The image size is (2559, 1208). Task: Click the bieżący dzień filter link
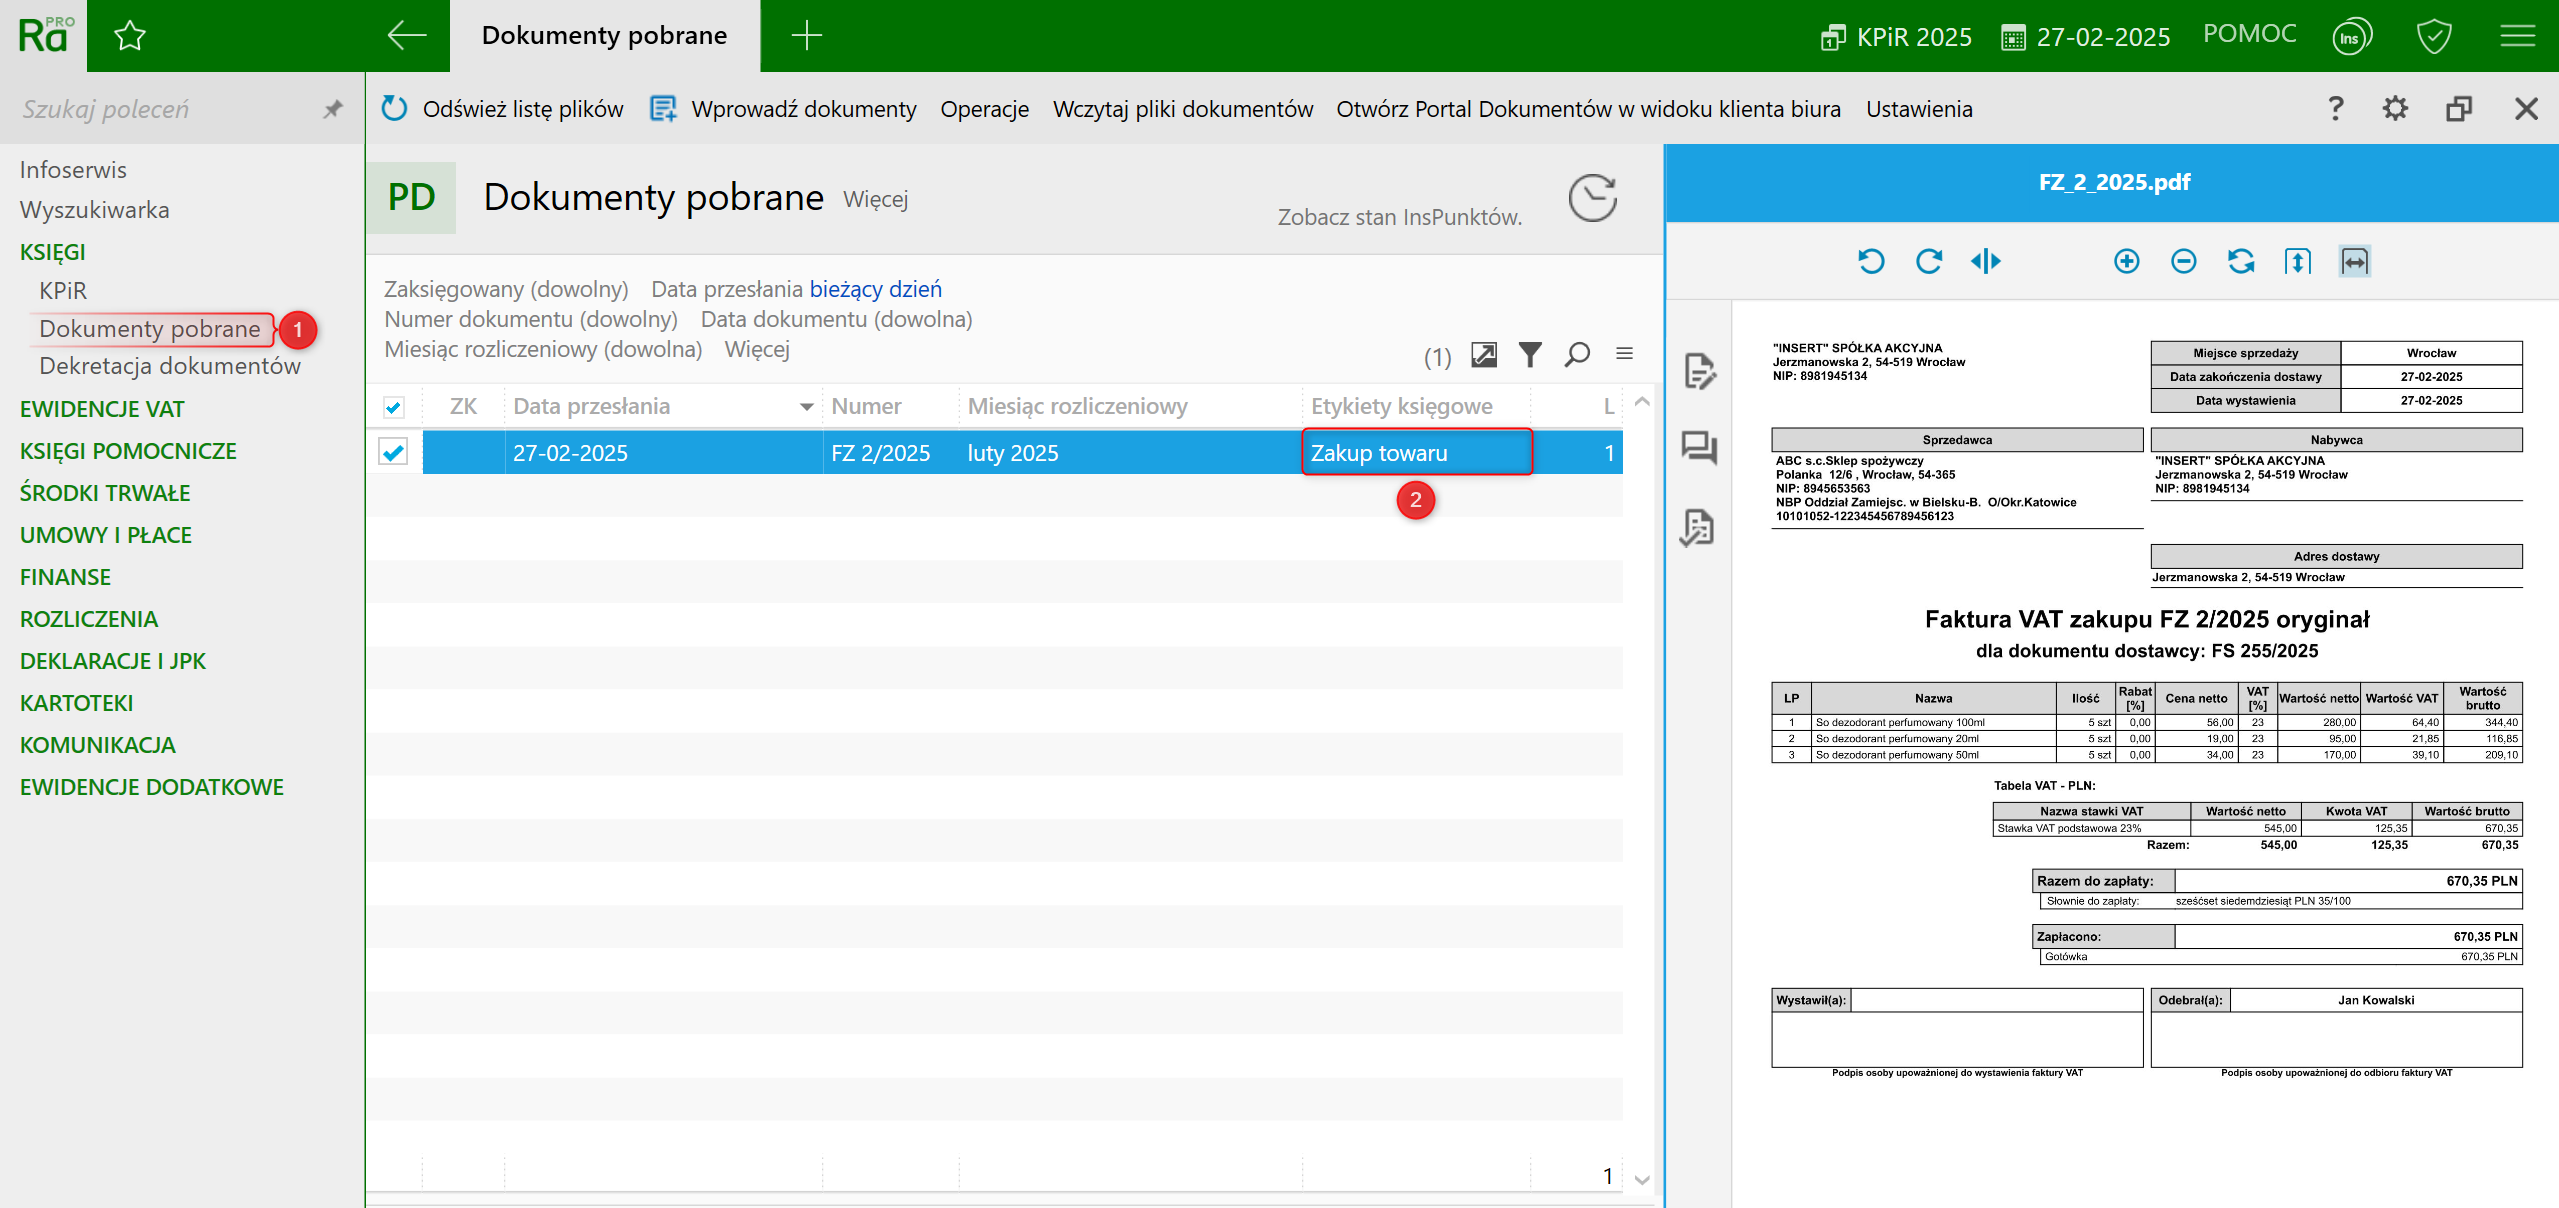[875, 289]
